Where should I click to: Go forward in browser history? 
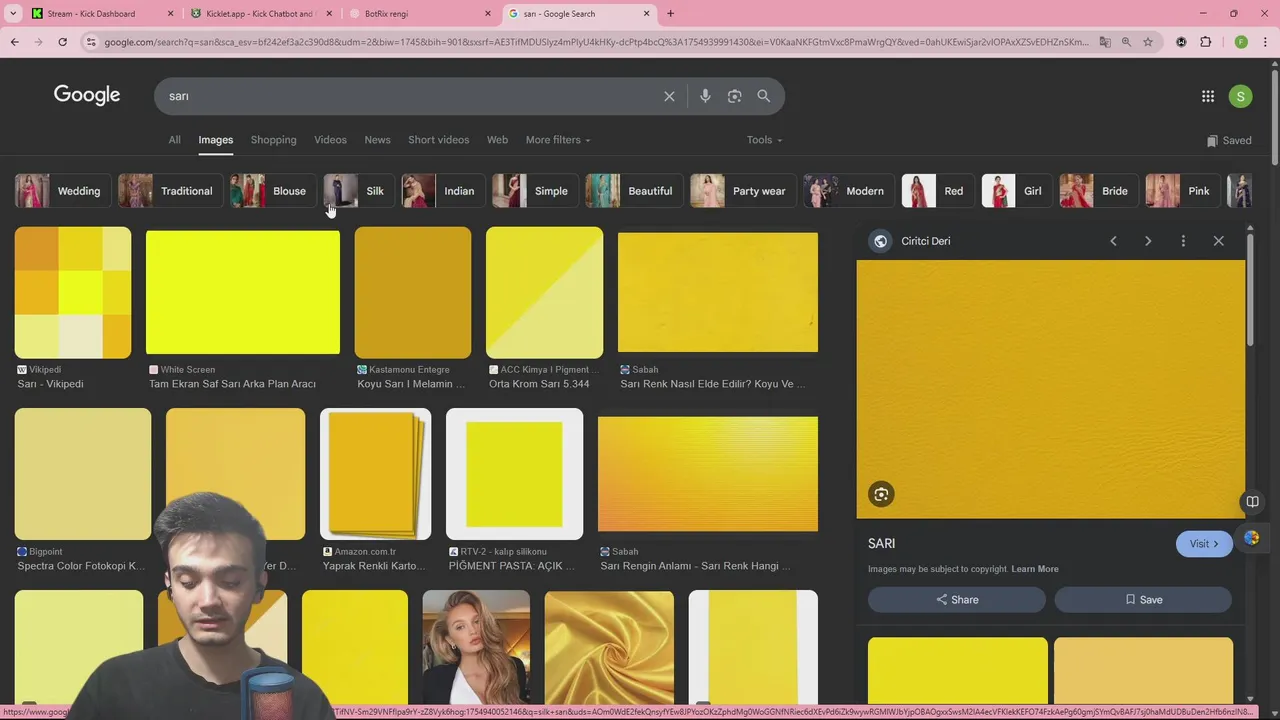(x=38, y=42)
